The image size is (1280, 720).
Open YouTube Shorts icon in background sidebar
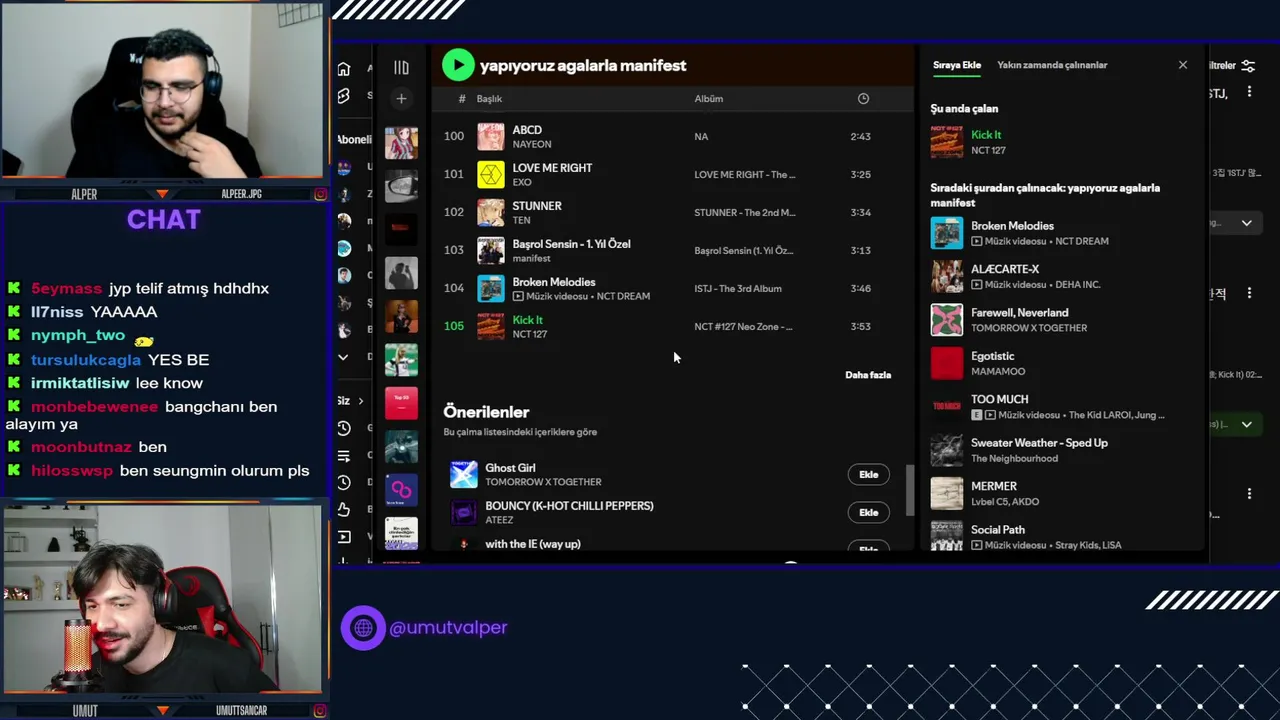pos(344,96)
